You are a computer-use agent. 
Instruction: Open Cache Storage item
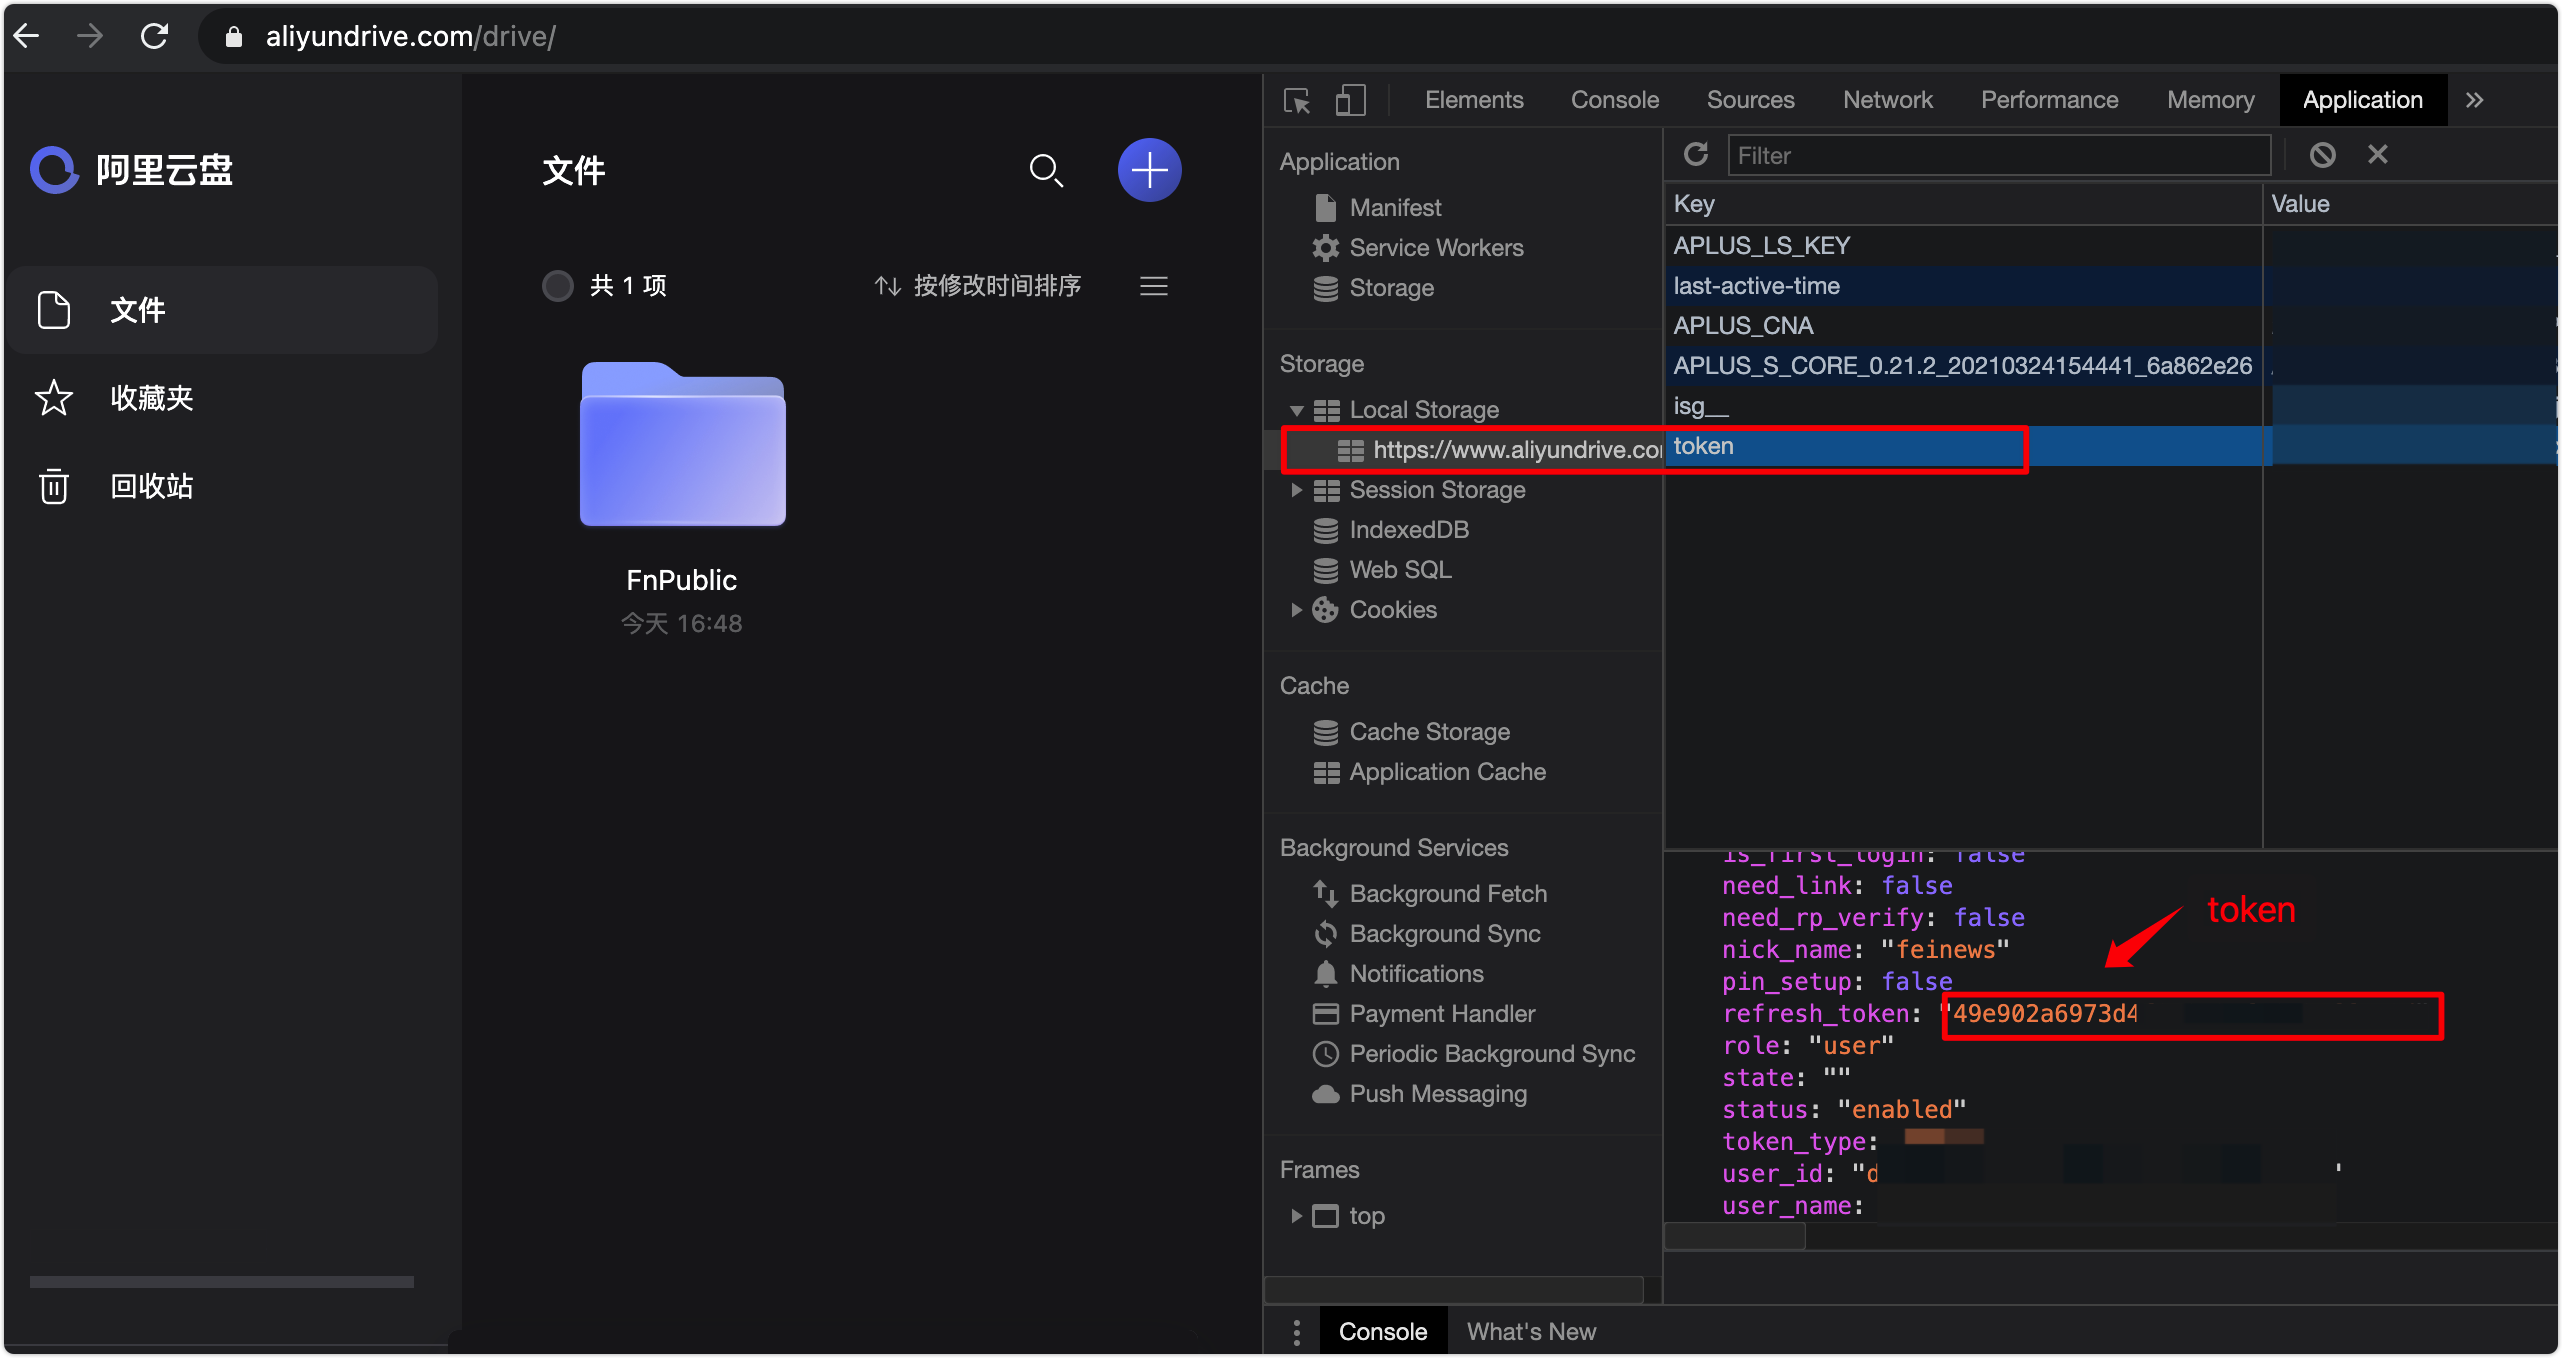1429,731
